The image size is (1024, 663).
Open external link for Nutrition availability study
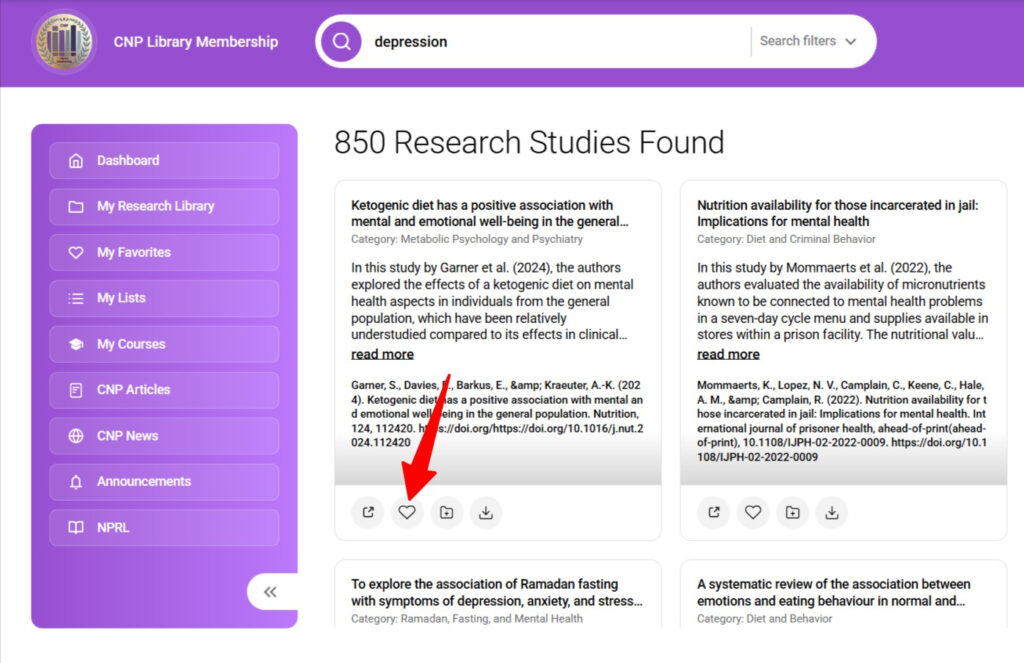tap(713, 513)
